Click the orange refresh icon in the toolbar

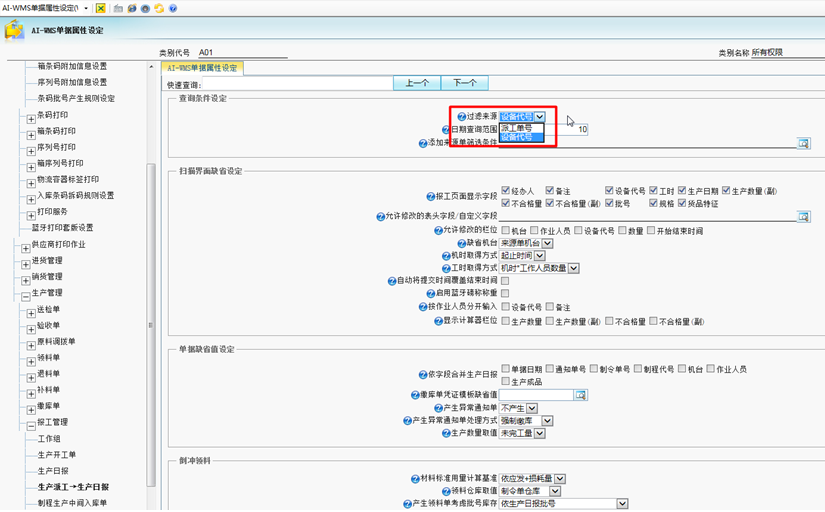159,8
